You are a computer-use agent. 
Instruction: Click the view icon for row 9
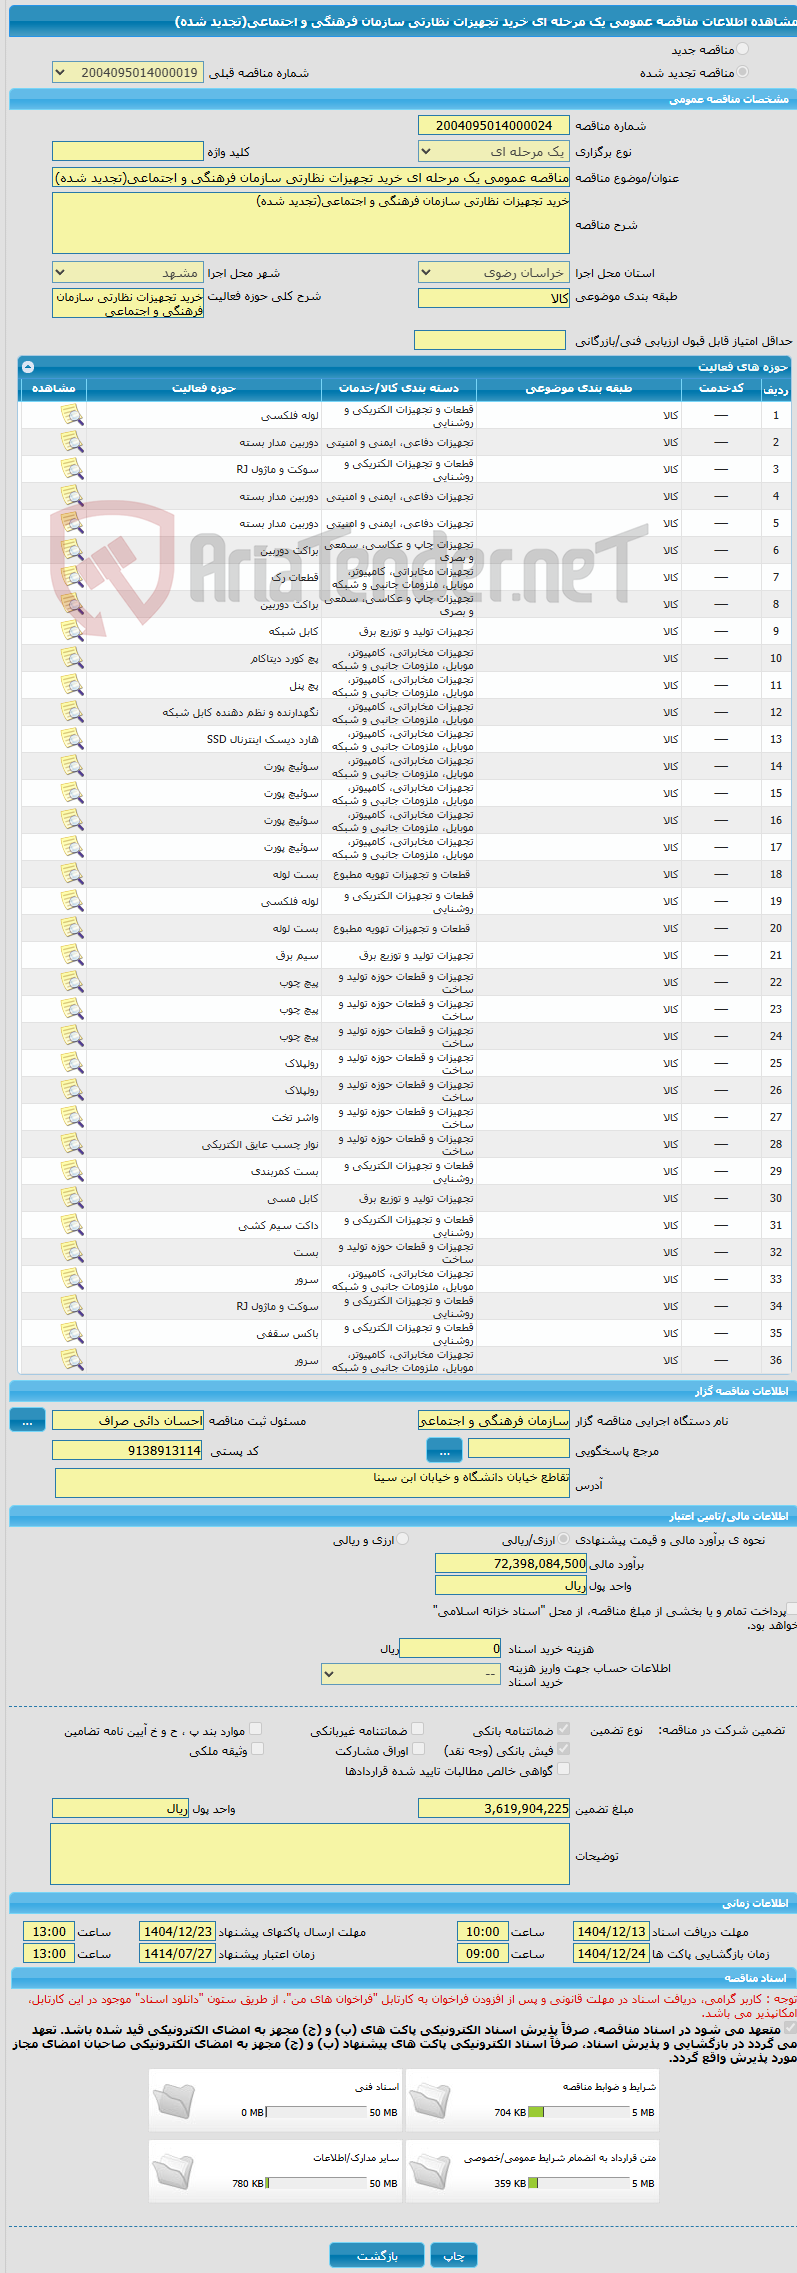coord(72,631)
